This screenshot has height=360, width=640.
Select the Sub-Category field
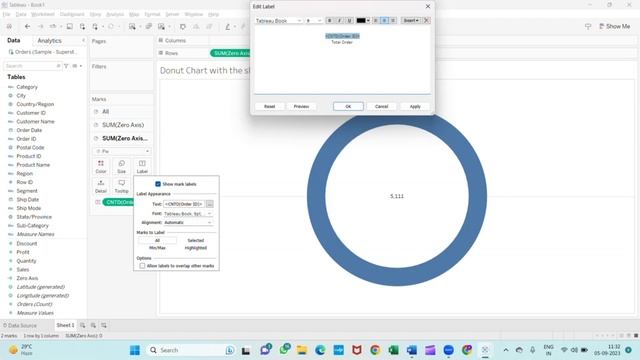(33, 225)
